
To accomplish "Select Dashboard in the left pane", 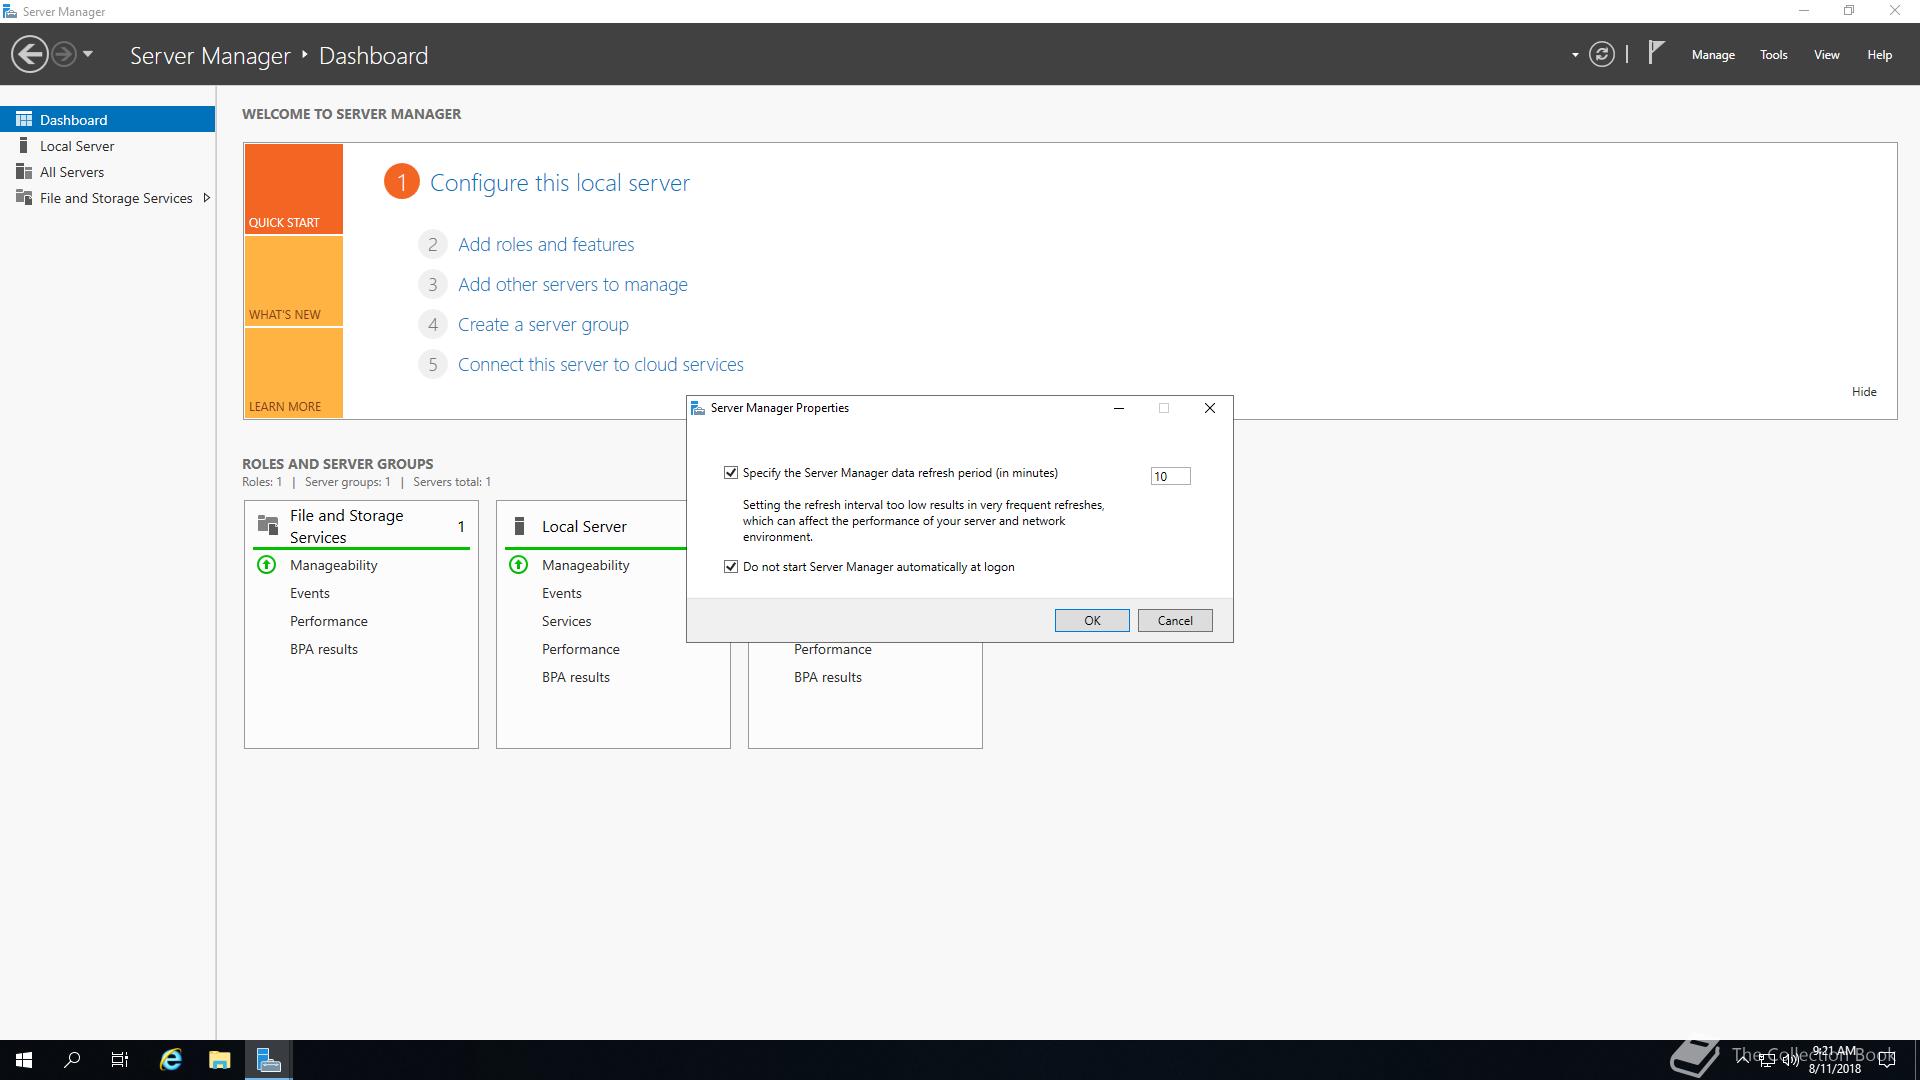I will [107, 119].
